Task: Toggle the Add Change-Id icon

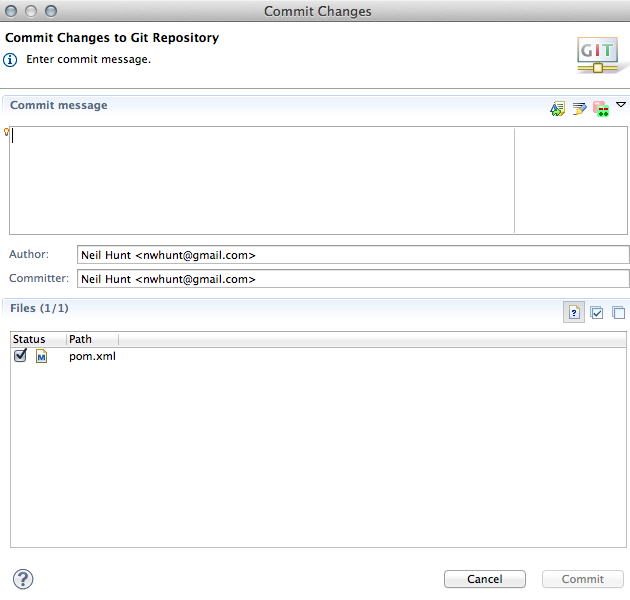Action: 601,109
